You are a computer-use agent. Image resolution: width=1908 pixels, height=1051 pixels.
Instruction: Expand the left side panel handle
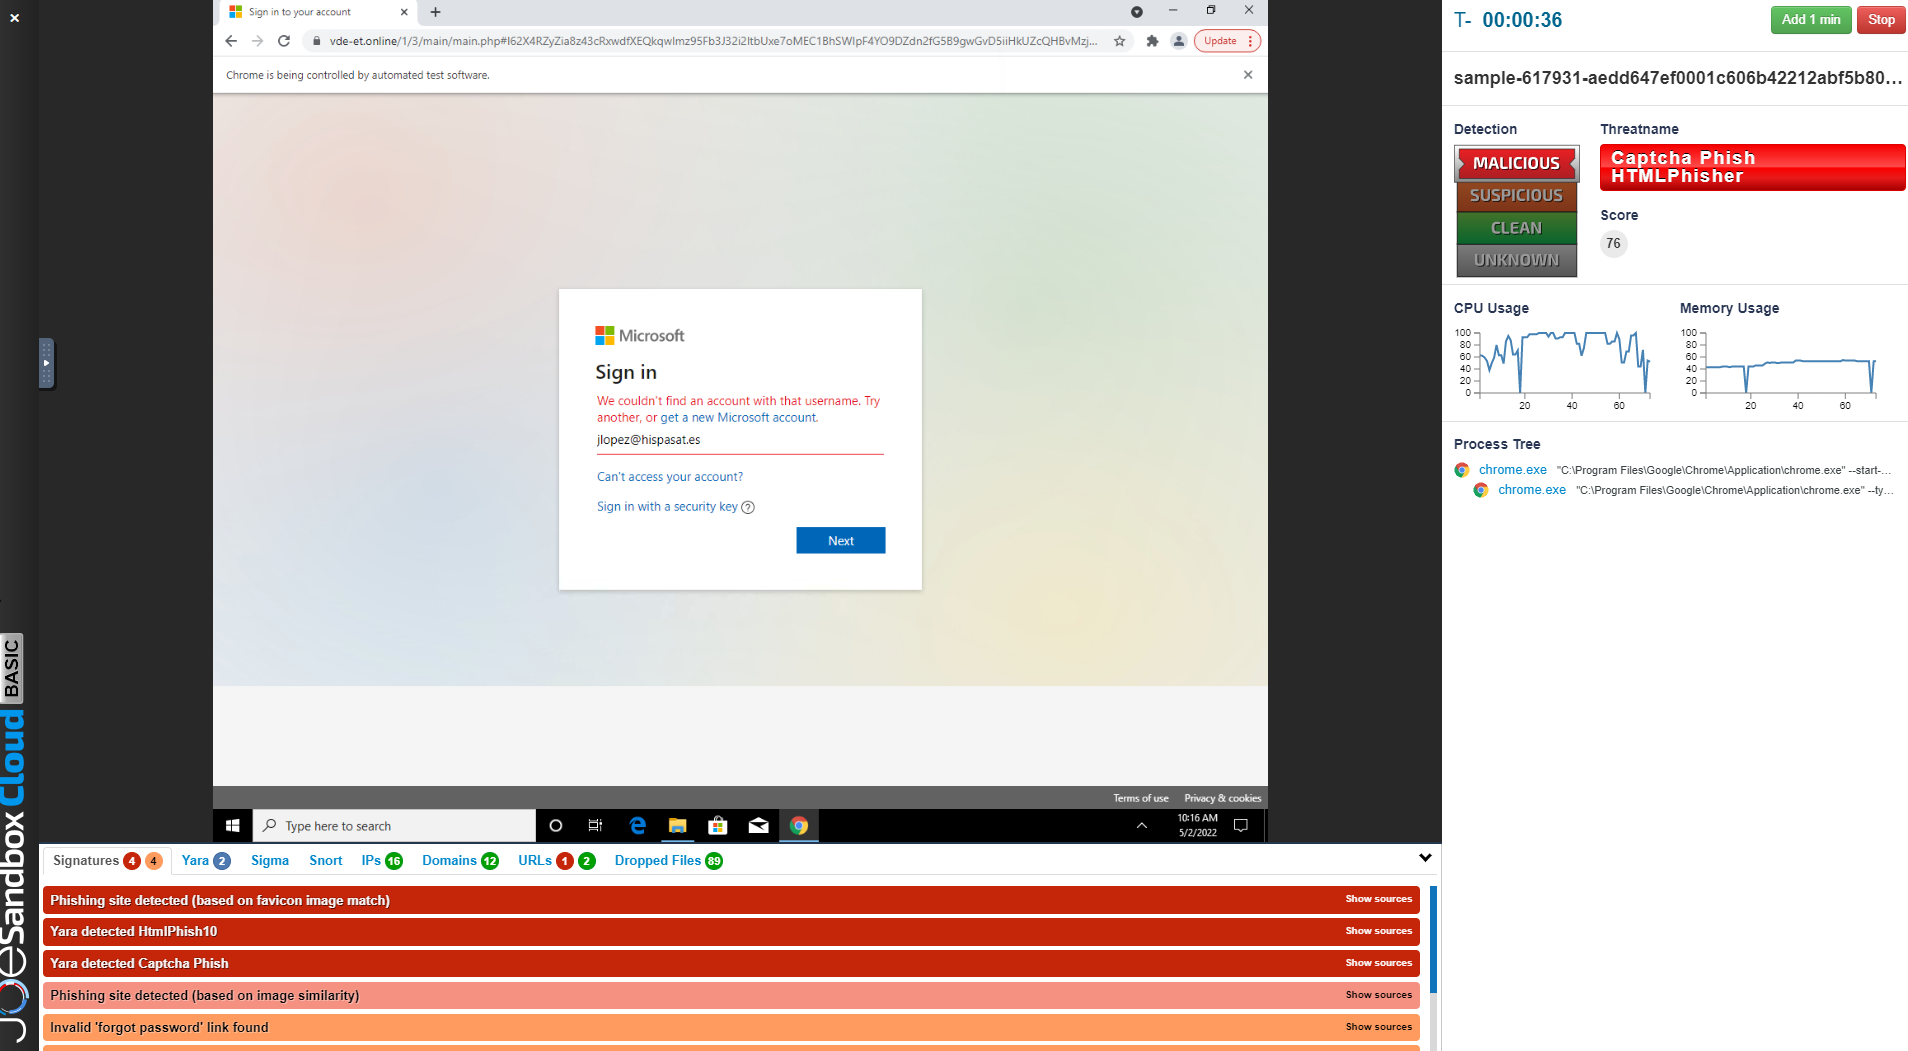pos(46,363)
